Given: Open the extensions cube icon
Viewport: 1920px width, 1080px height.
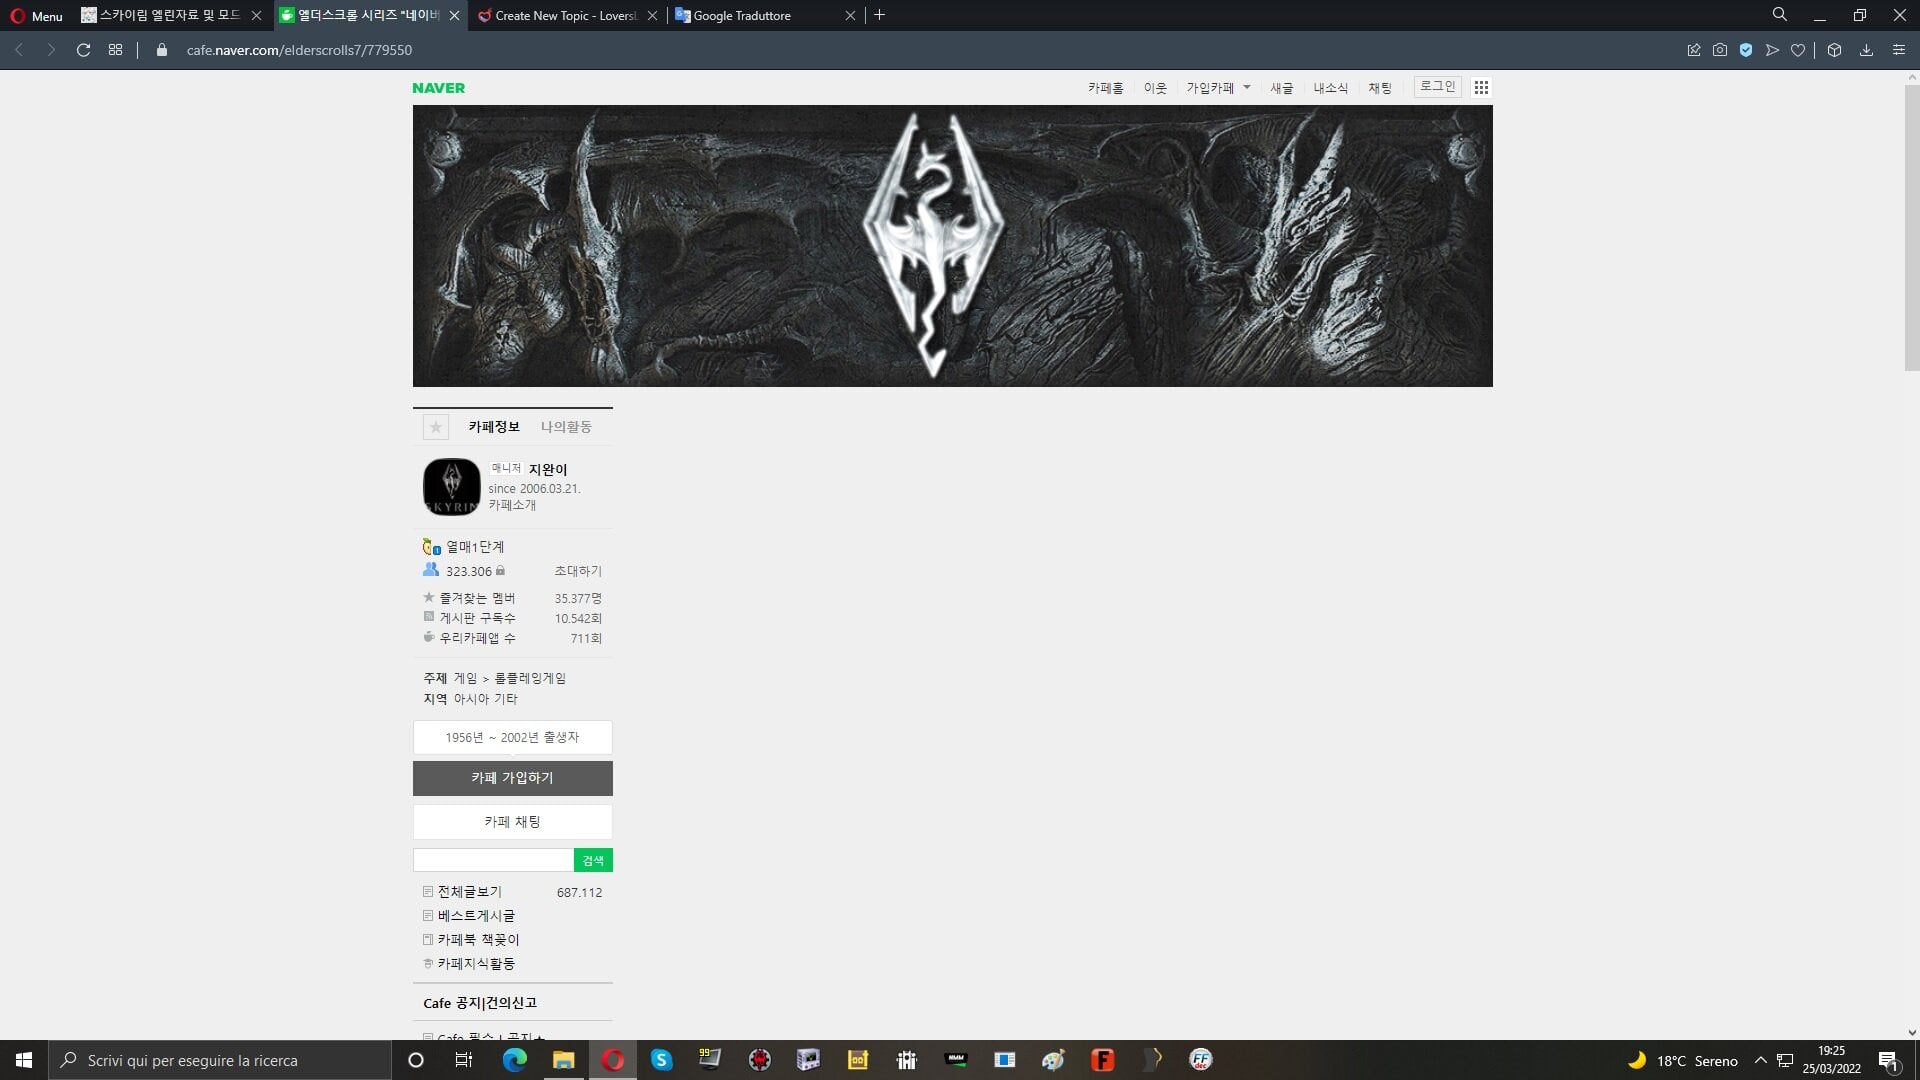Looking at the screenshot, I should tap(1834, 50).
